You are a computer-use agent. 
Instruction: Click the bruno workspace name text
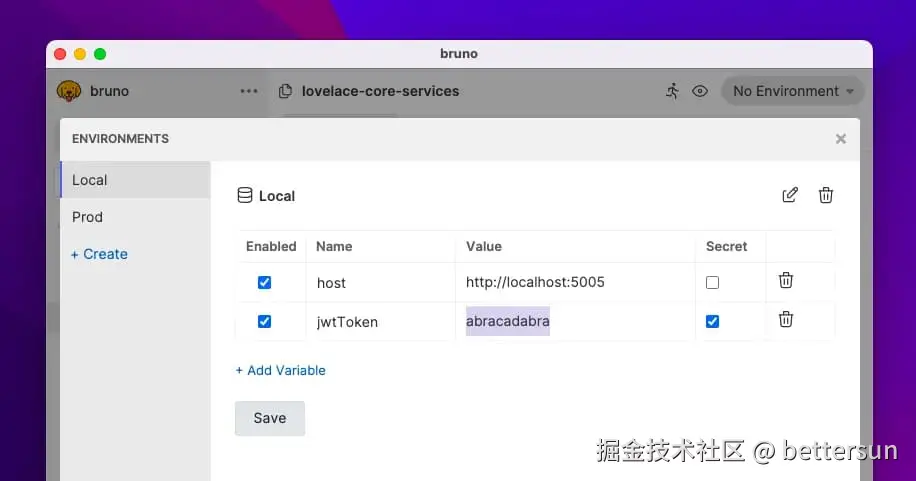tap(109, 91)
